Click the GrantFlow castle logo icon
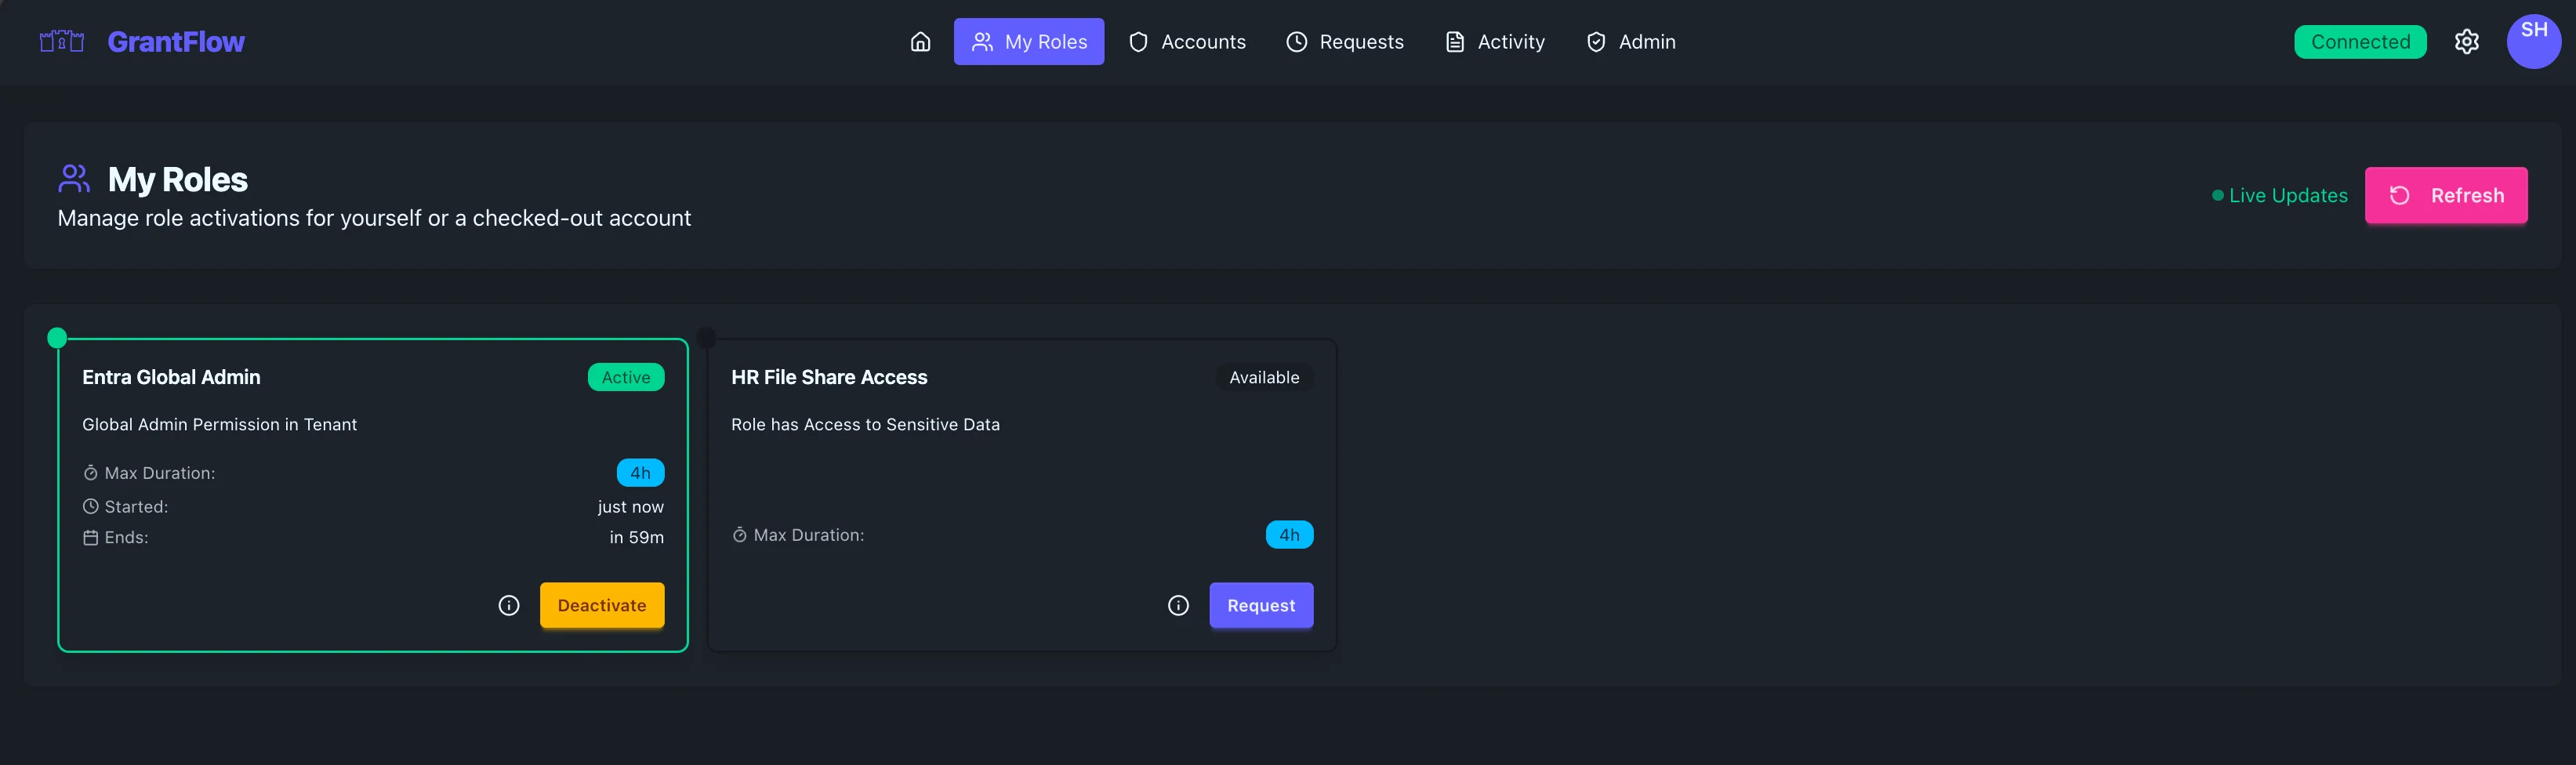 tap(60, 41)
